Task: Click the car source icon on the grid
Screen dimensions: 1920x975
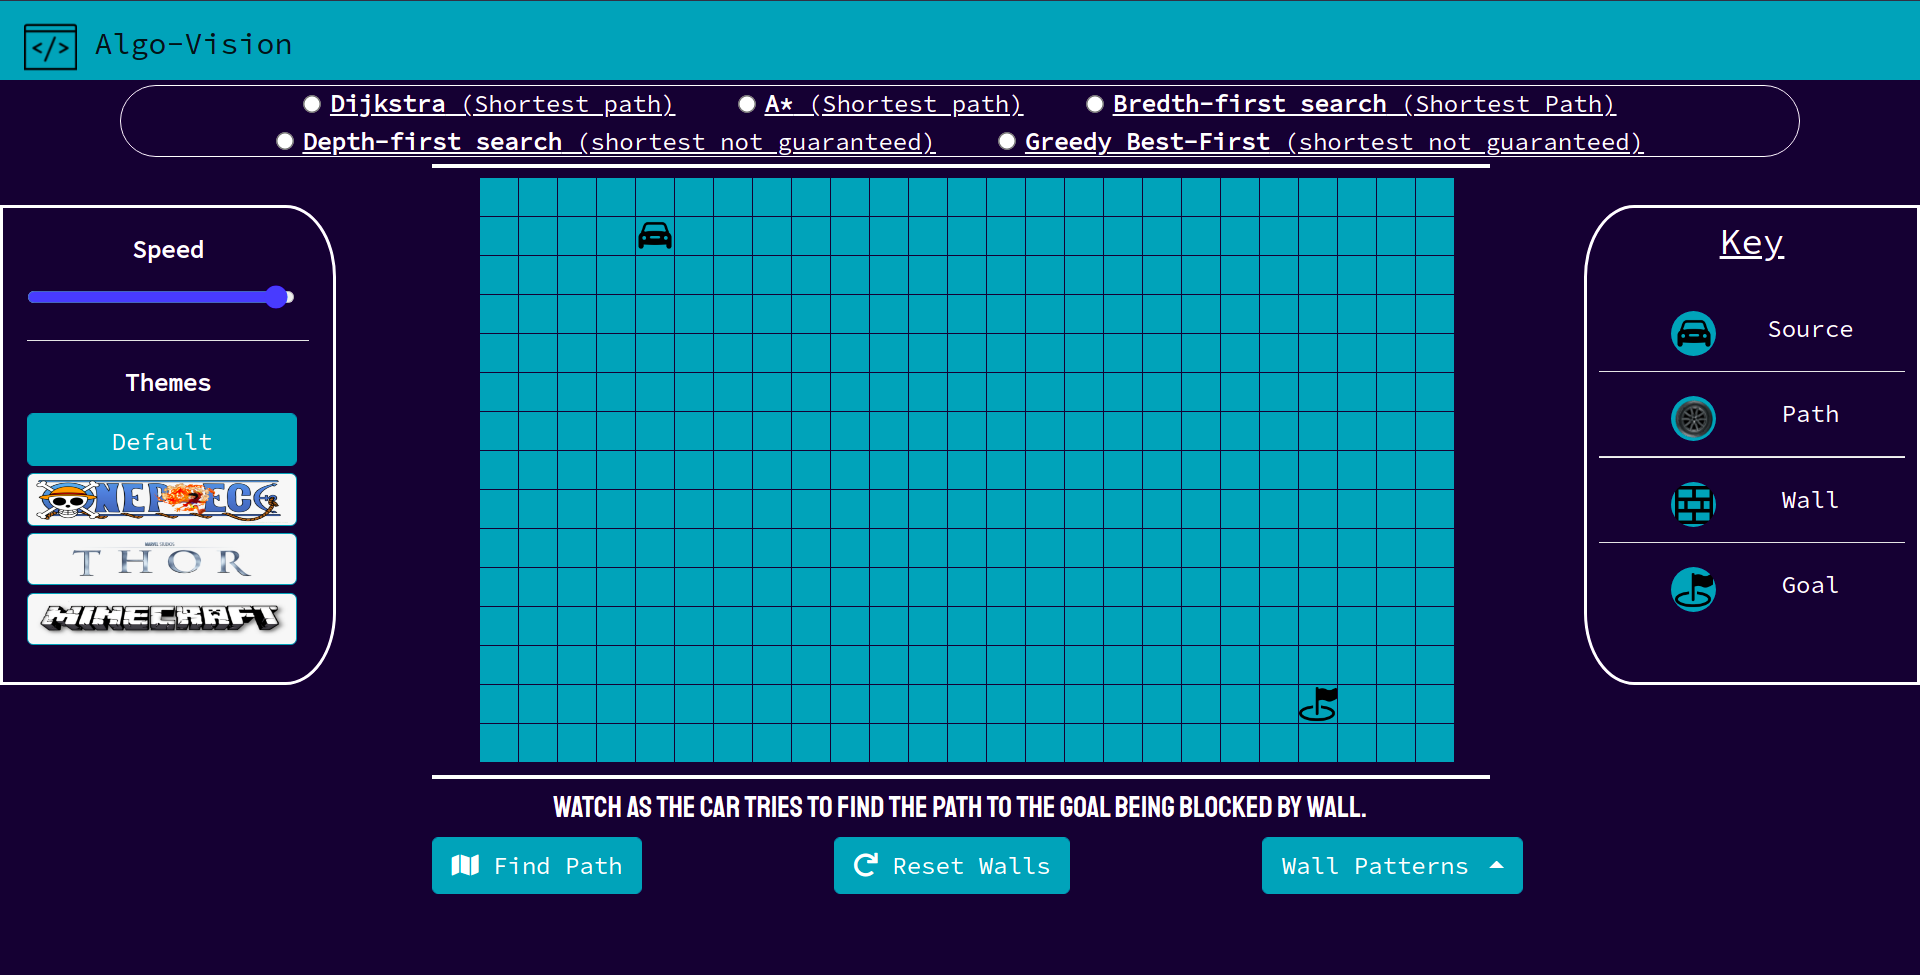Action: pyautogui.click(x=655, y=236)
